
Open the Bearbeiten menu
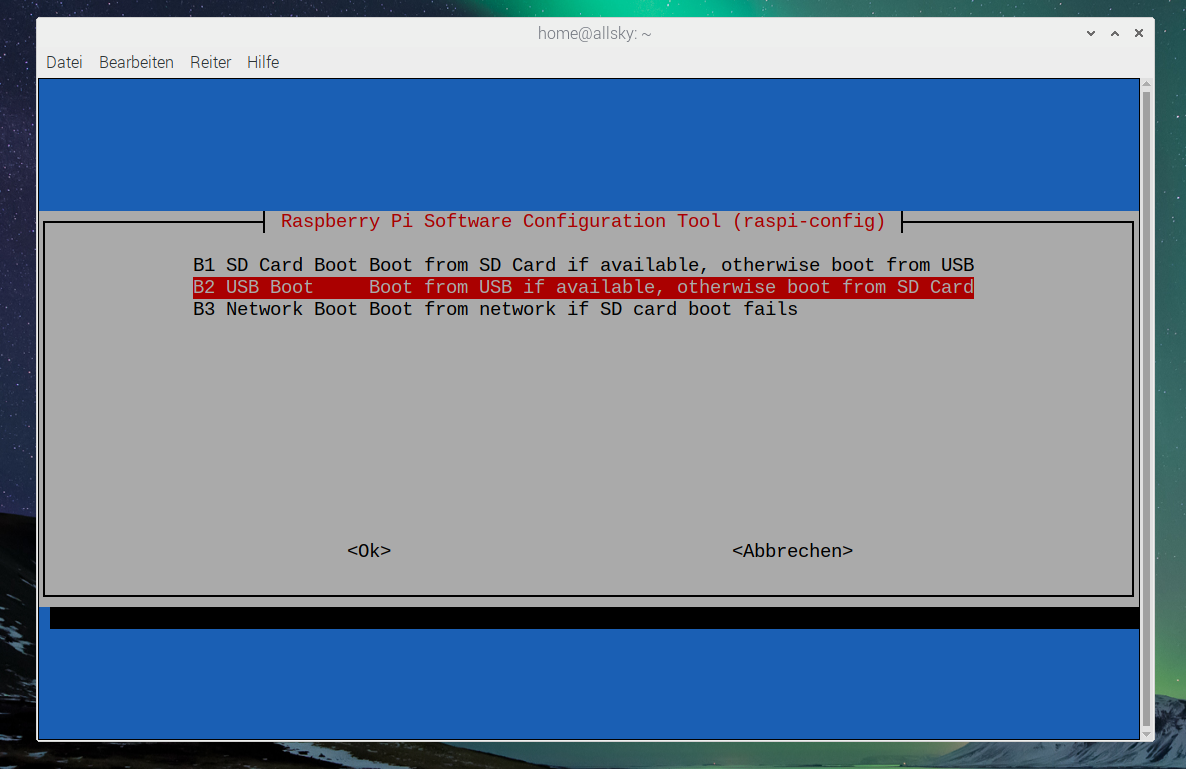click(136, 62)
